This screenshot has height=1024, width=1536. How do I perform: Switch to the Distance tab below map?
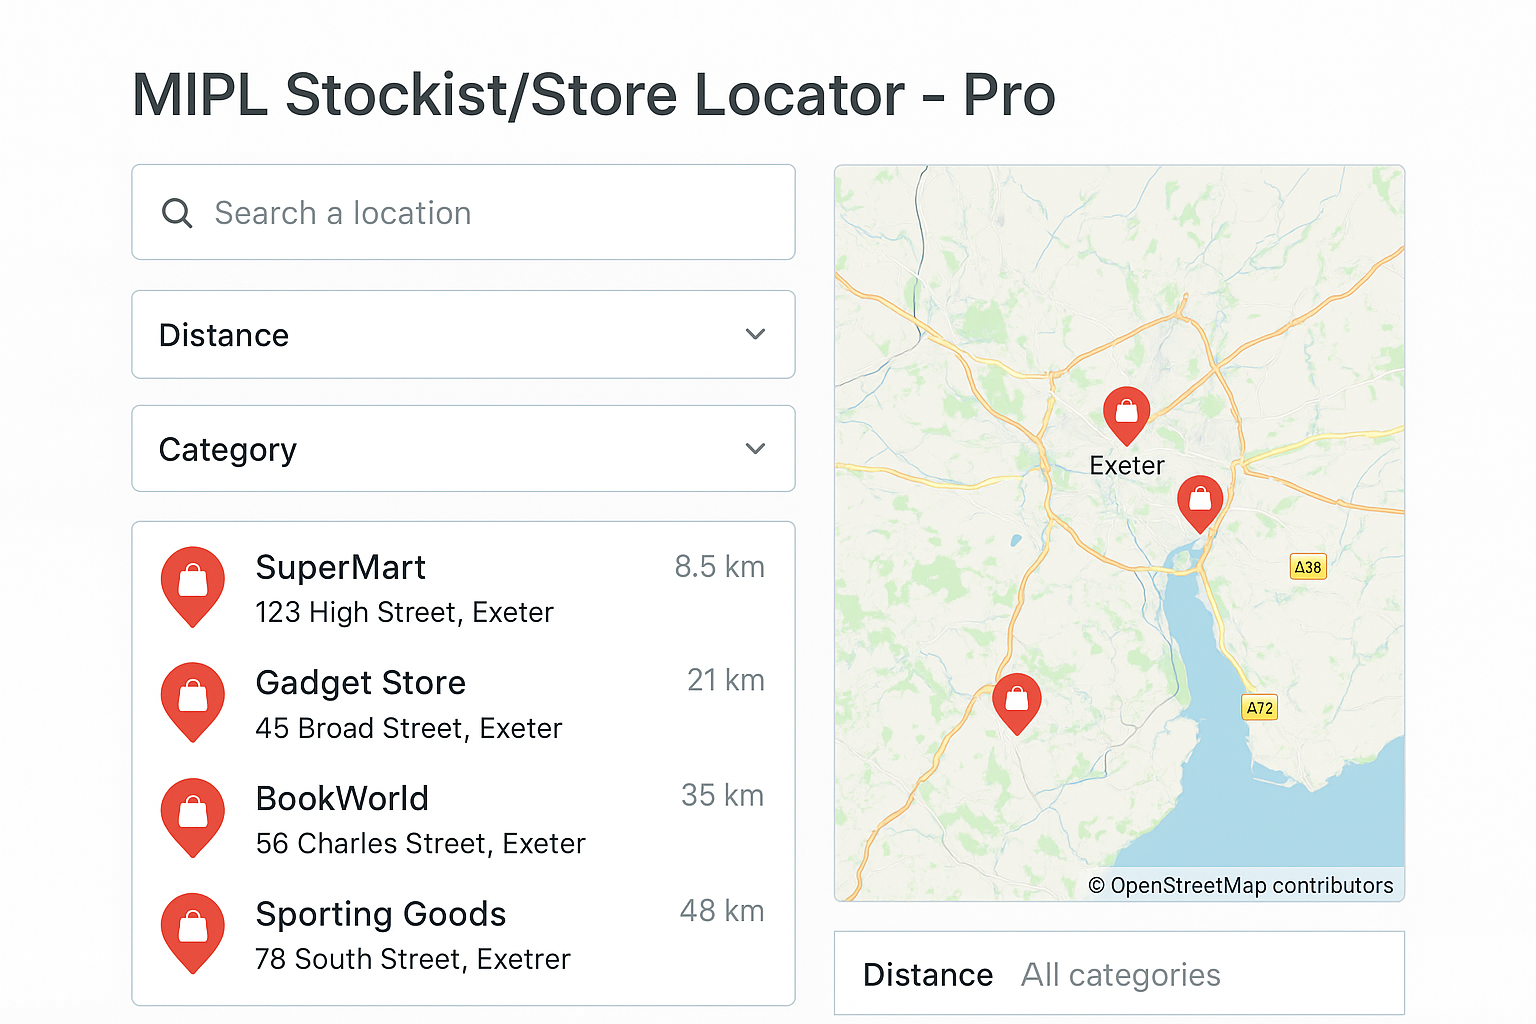pyautogui.click(x=928, y=975)
